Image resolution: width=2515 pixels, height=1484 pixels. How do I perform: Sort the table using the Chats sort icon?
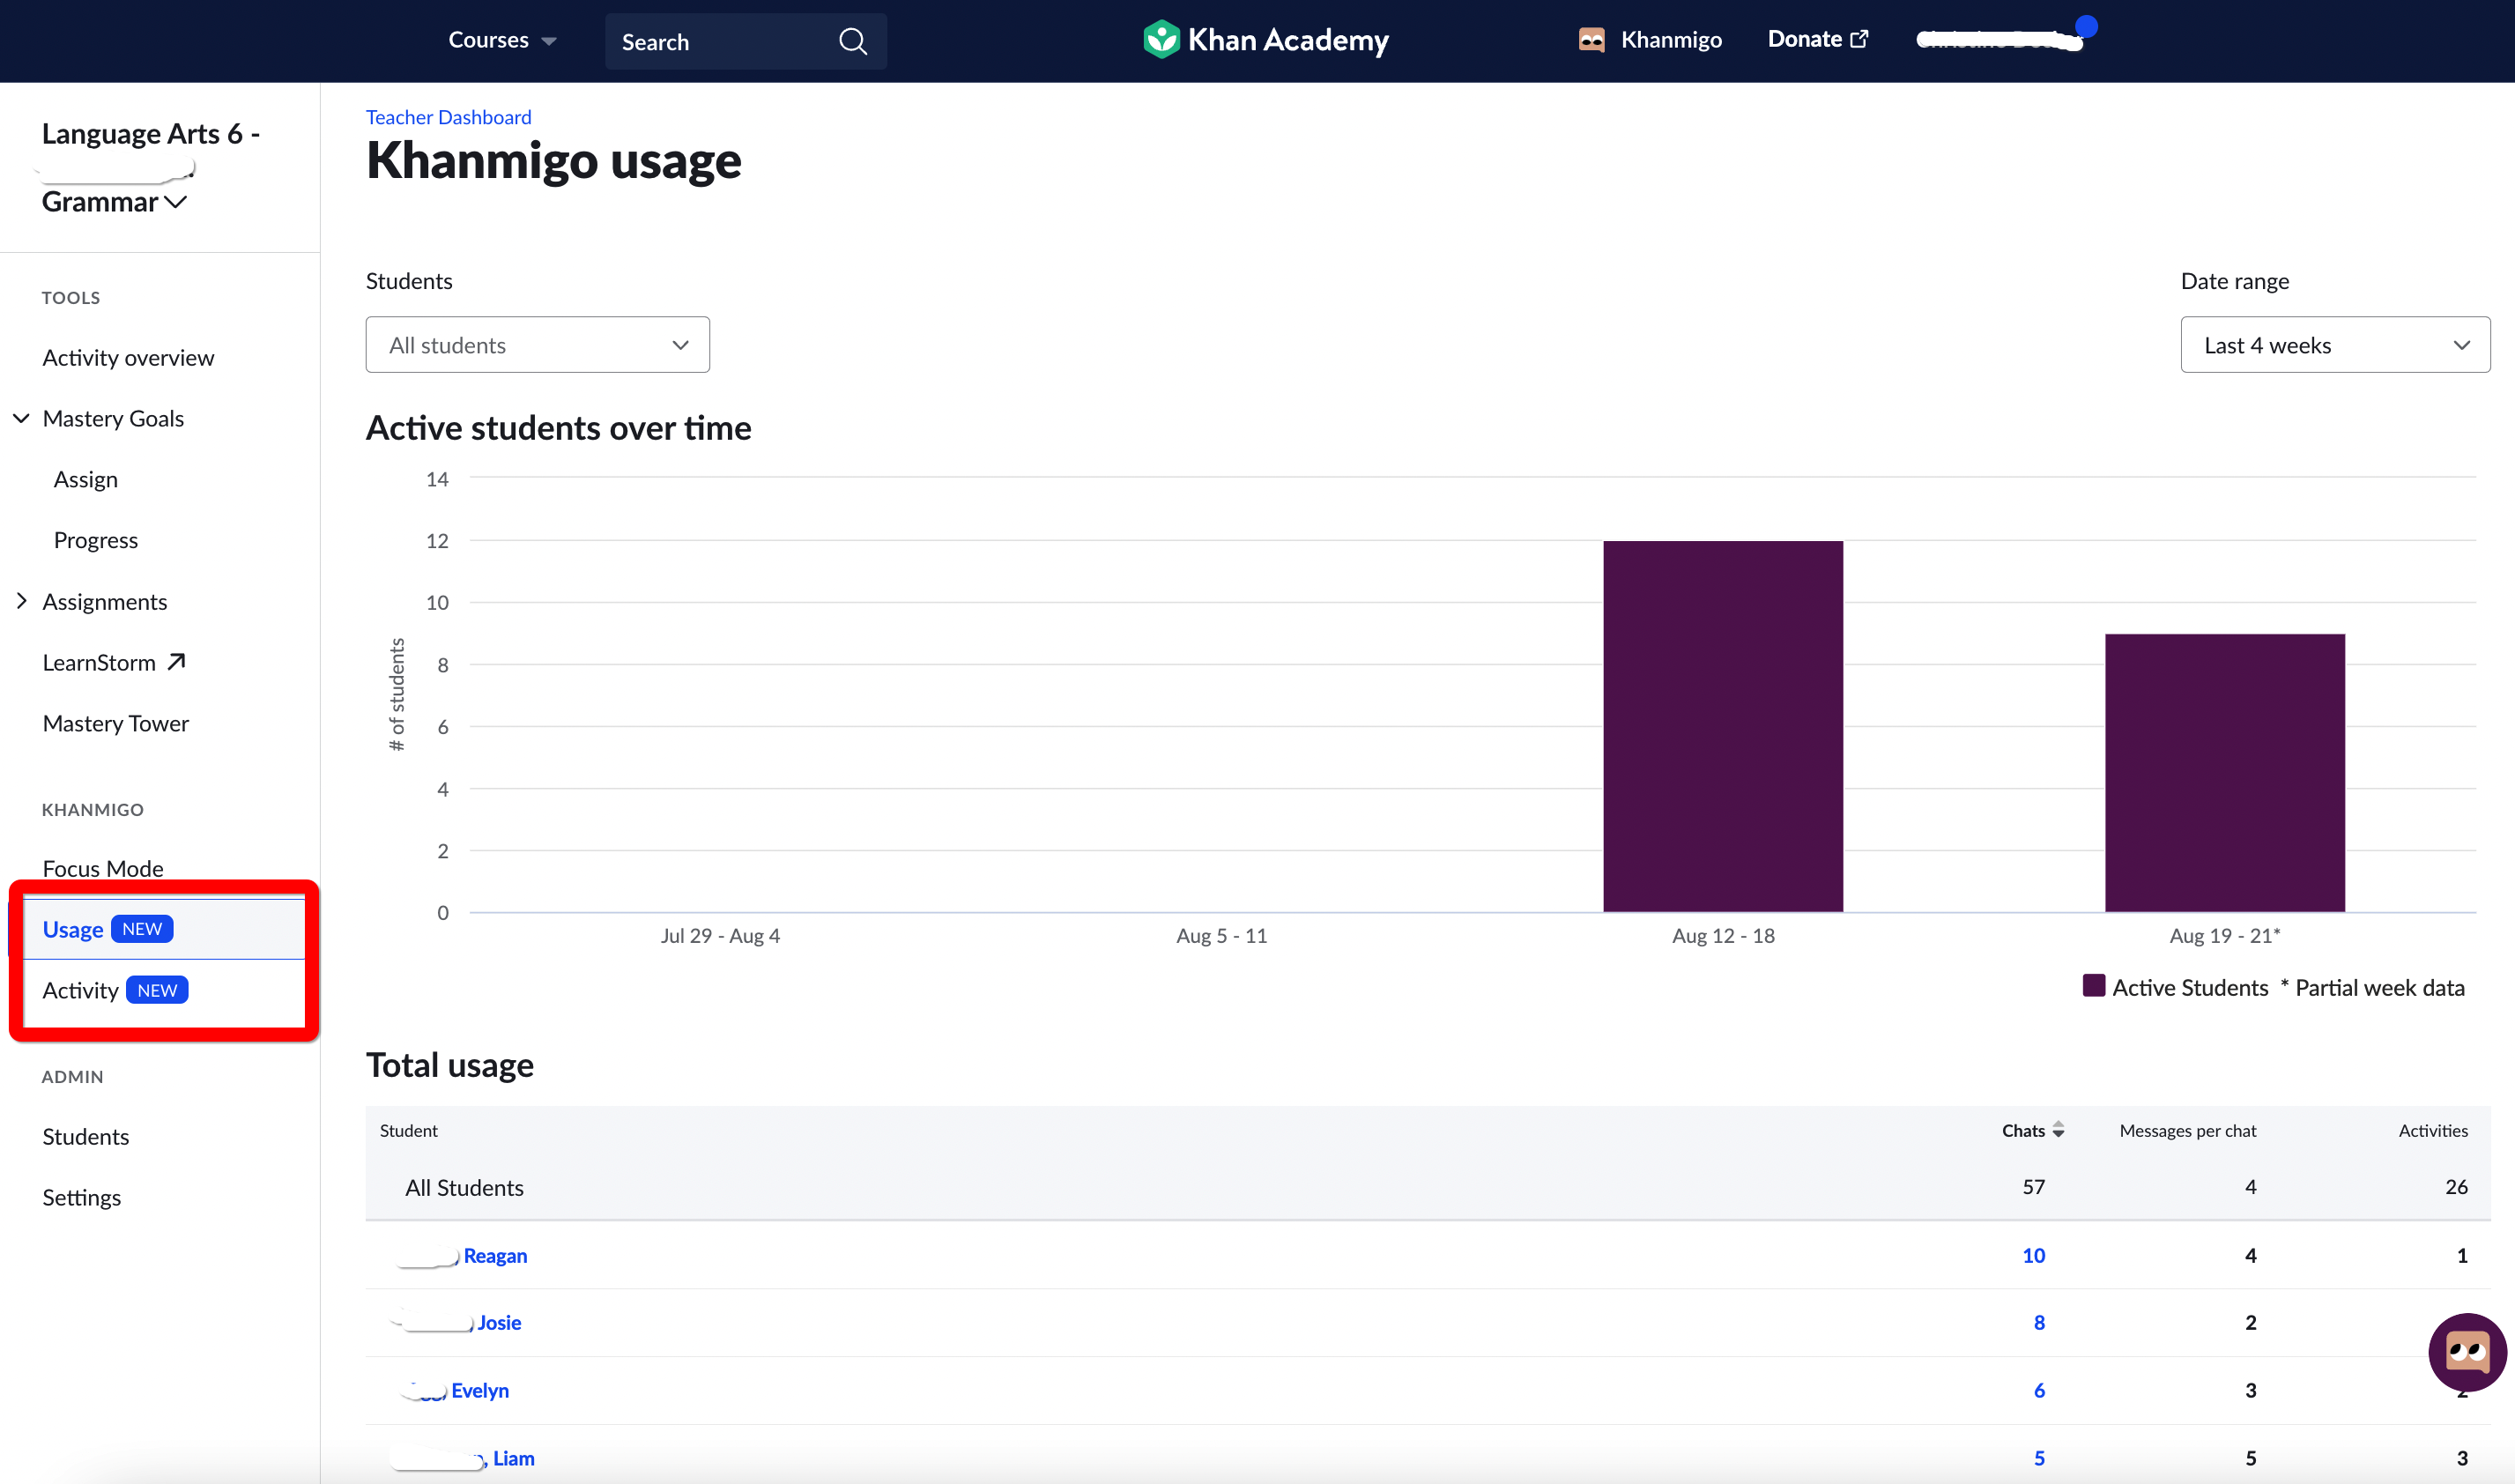coord(2058,1130)
